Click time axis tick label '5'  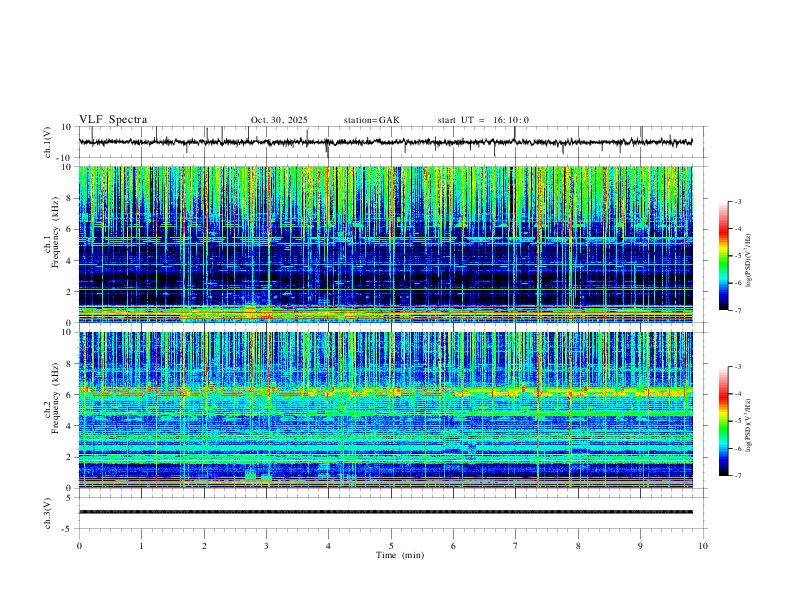point(391,546)
